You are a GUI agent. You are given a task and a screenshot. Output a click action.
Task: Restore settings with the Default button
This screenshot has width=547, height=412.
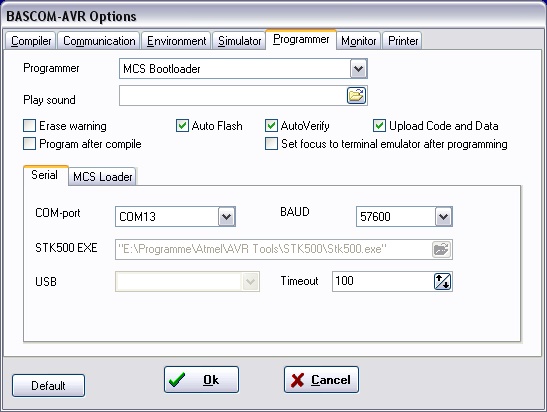(x=48, y=385)
